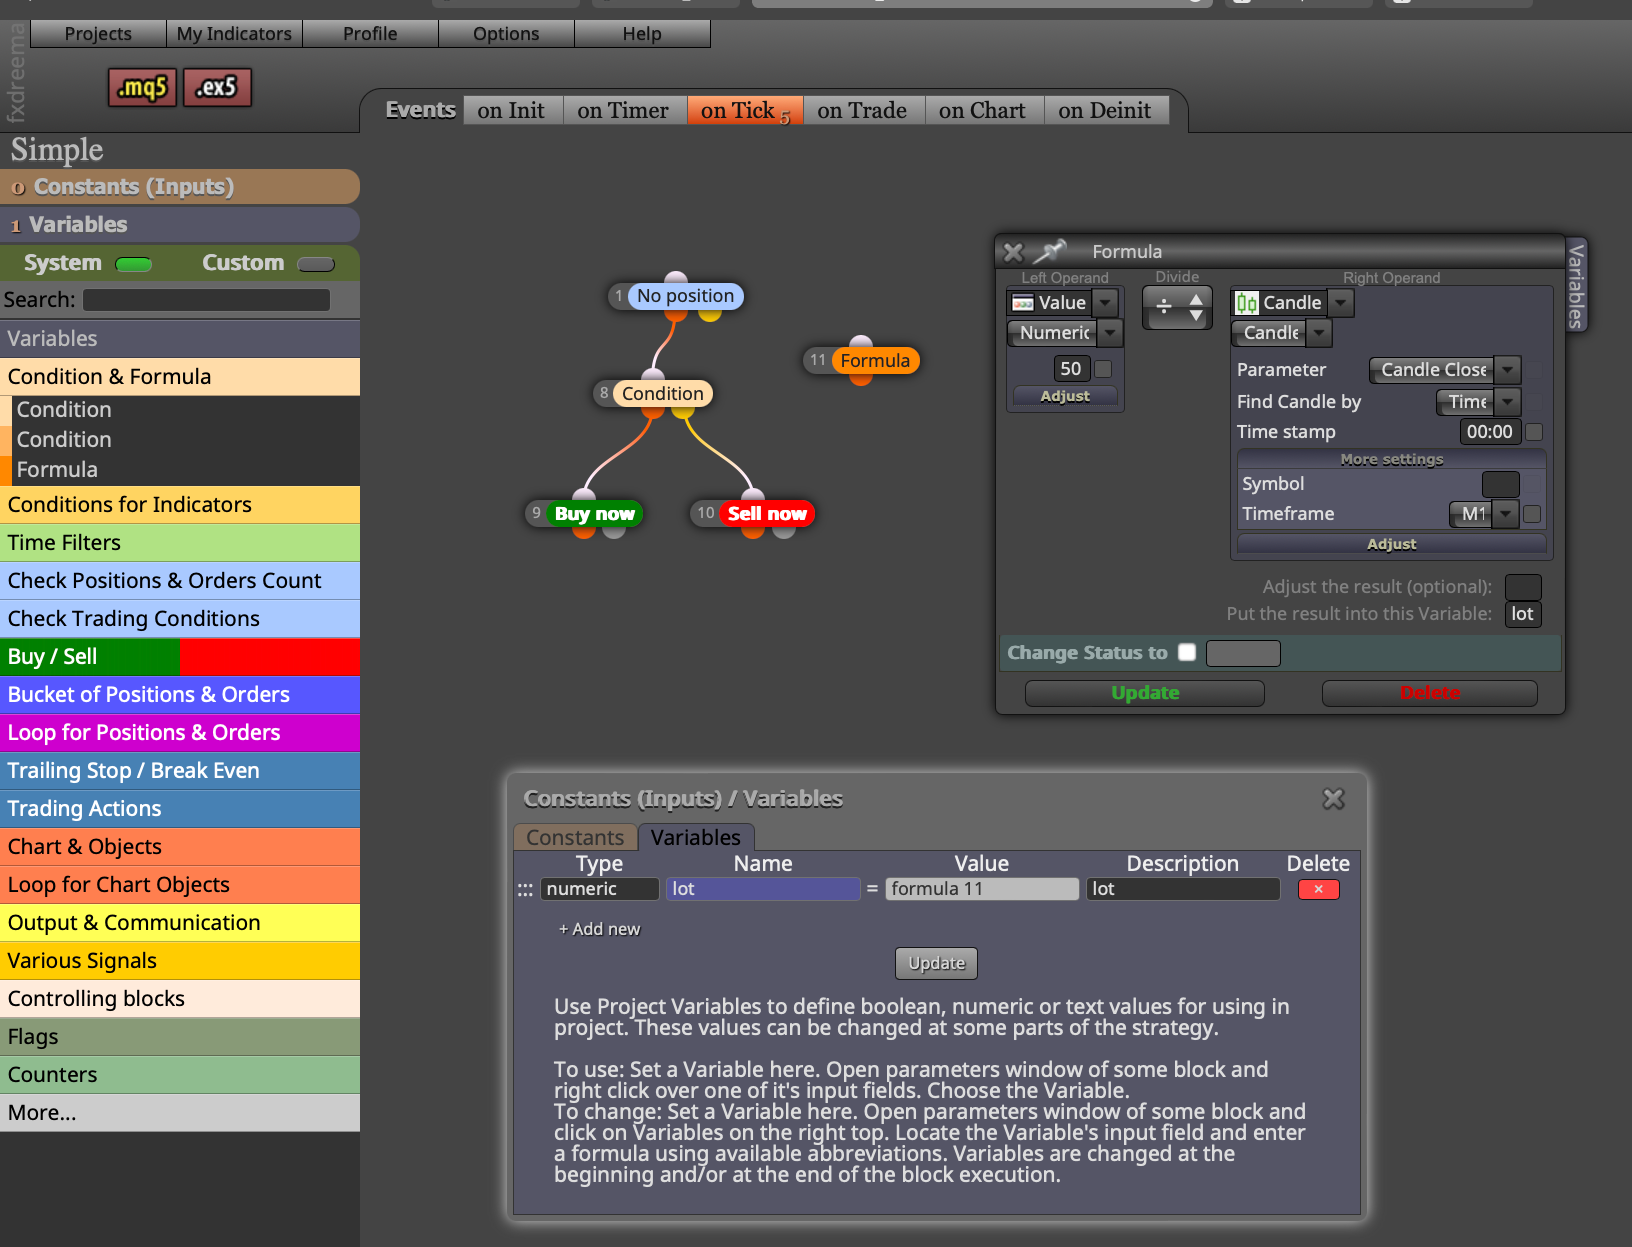The image size is (1632, 1247).
Task: Close the Formula parameters panel
Action: pyautogui.click(x=1013, y=252)
